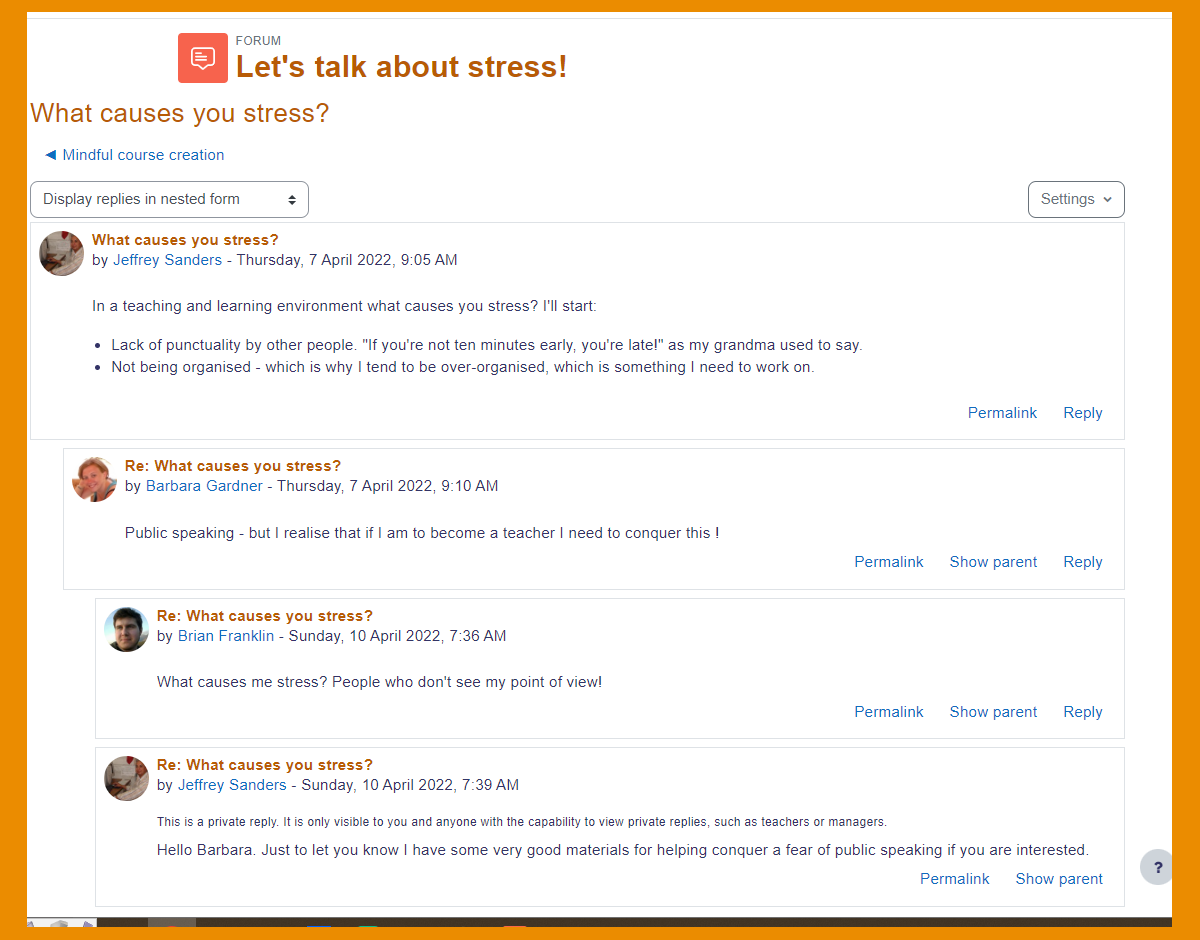Screen dimensions: 1200x940
Task: Show parent of Brian Franklin's reply
Action: coord(993,712)
